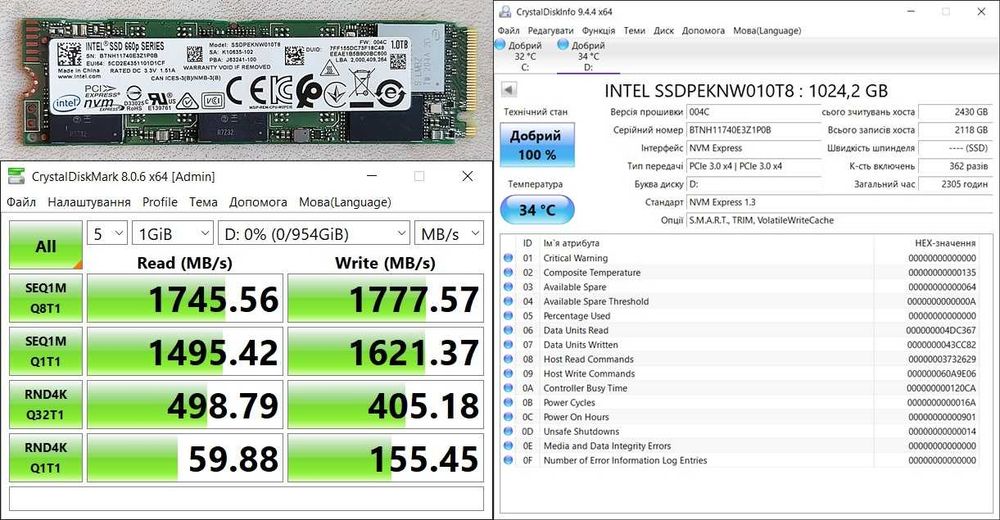The height and width of the screenshot is (520, 1000).
Task: Click the serial number field BTNH11740E3Z1P0B
Action: pos(753,130)
